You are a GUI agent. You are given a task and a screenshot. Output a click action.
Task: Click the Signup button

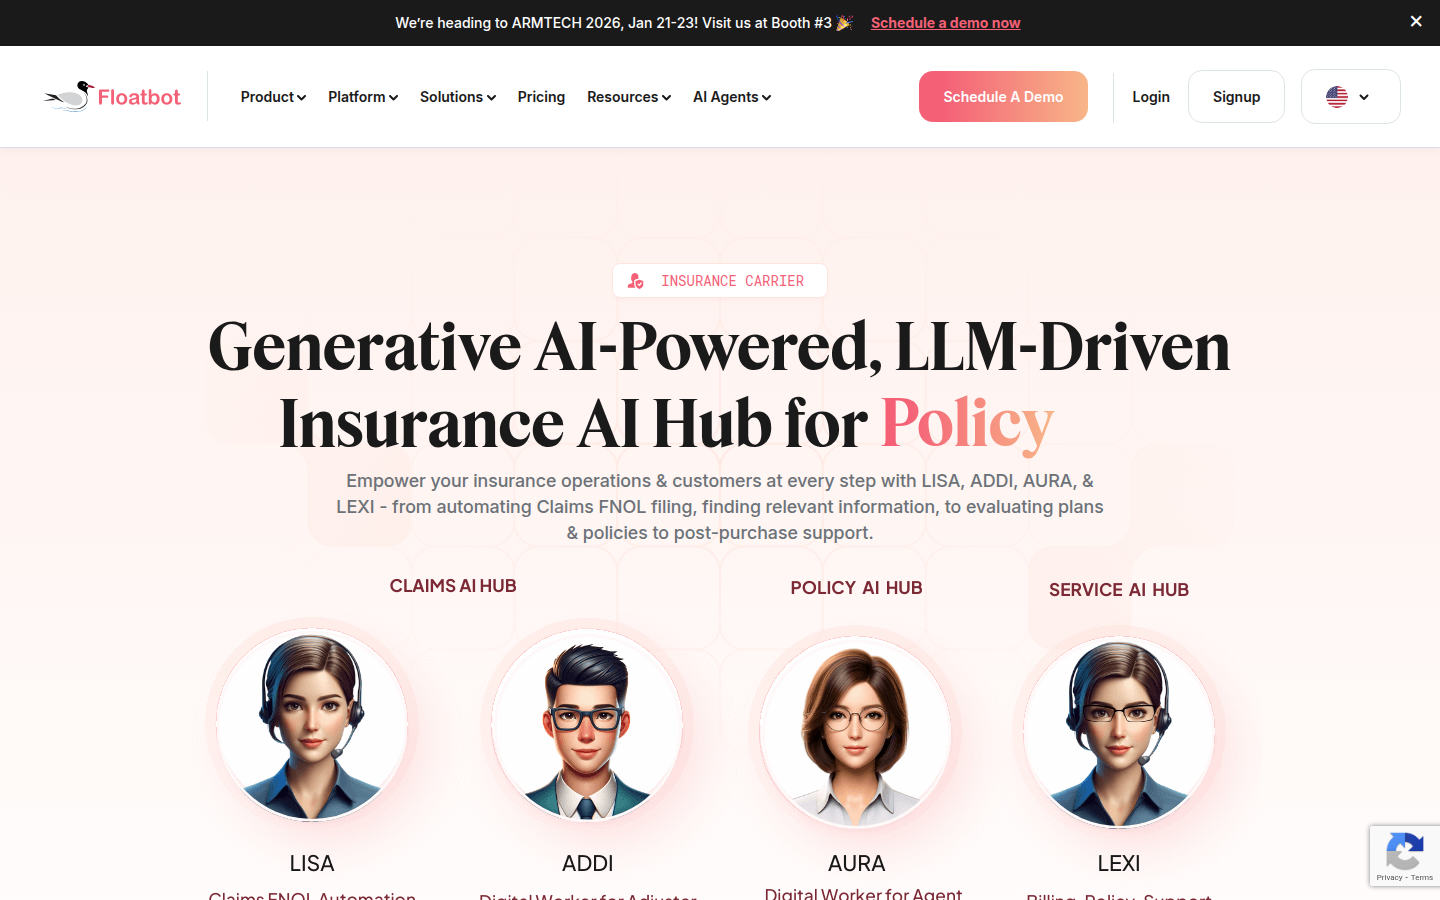point(1236,97)
